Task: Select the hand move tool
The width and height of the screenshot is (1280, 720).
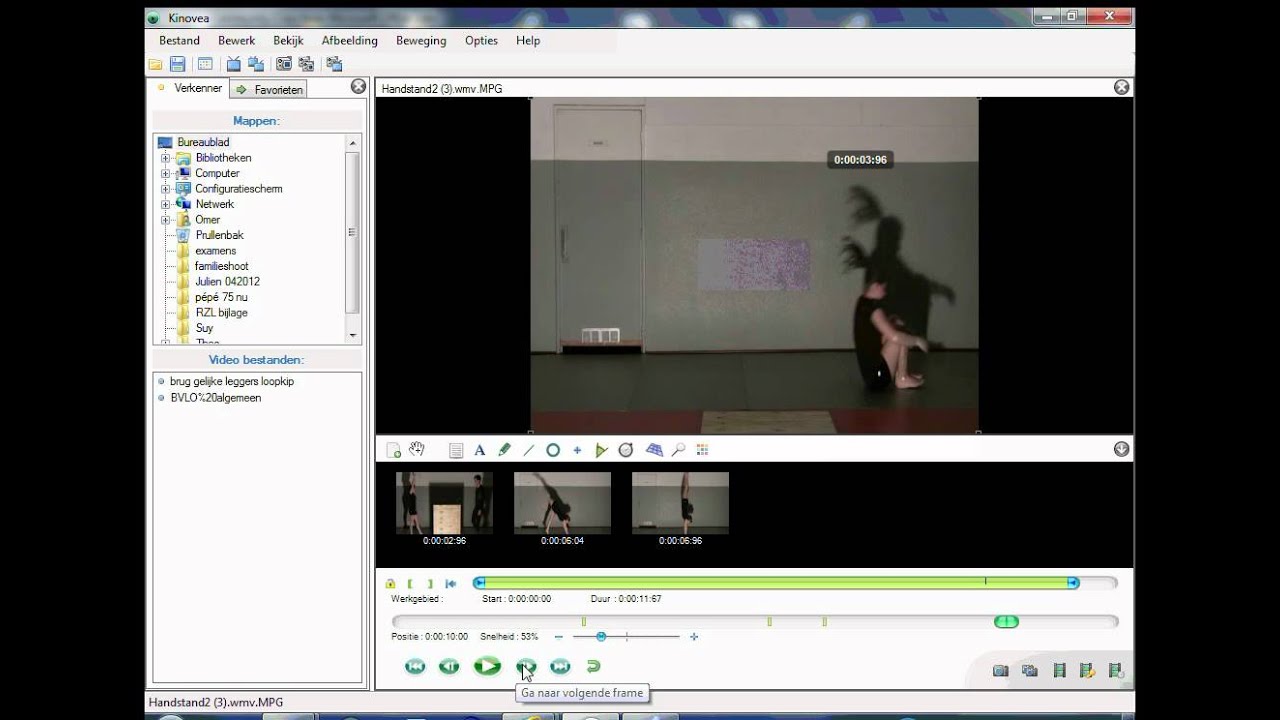Action: click(x=417, y=450)
